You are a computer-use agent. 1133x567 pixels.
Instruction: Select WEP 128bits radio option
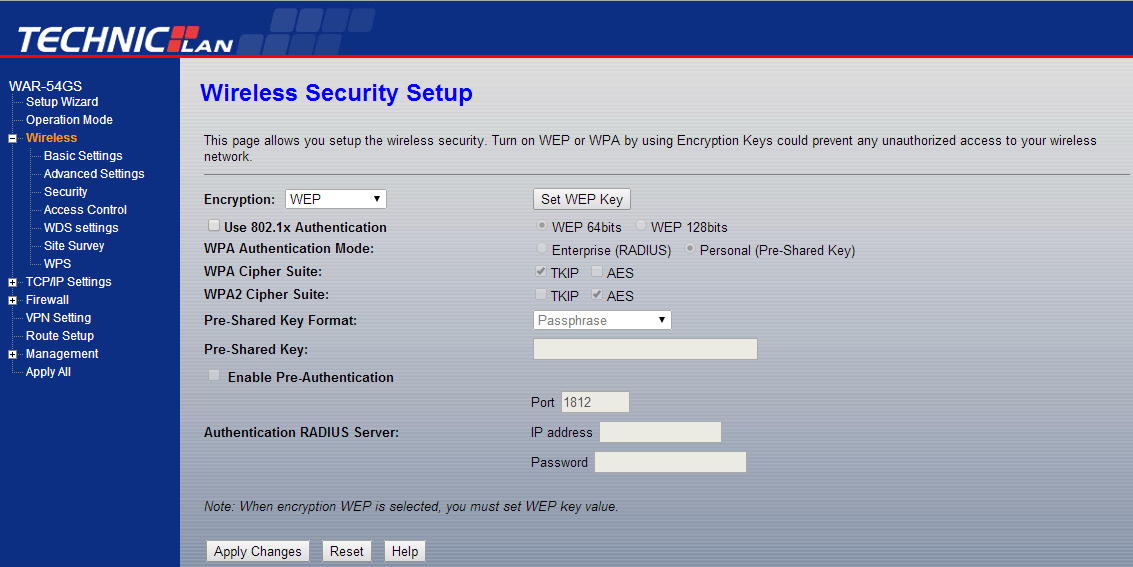[640, 225]
